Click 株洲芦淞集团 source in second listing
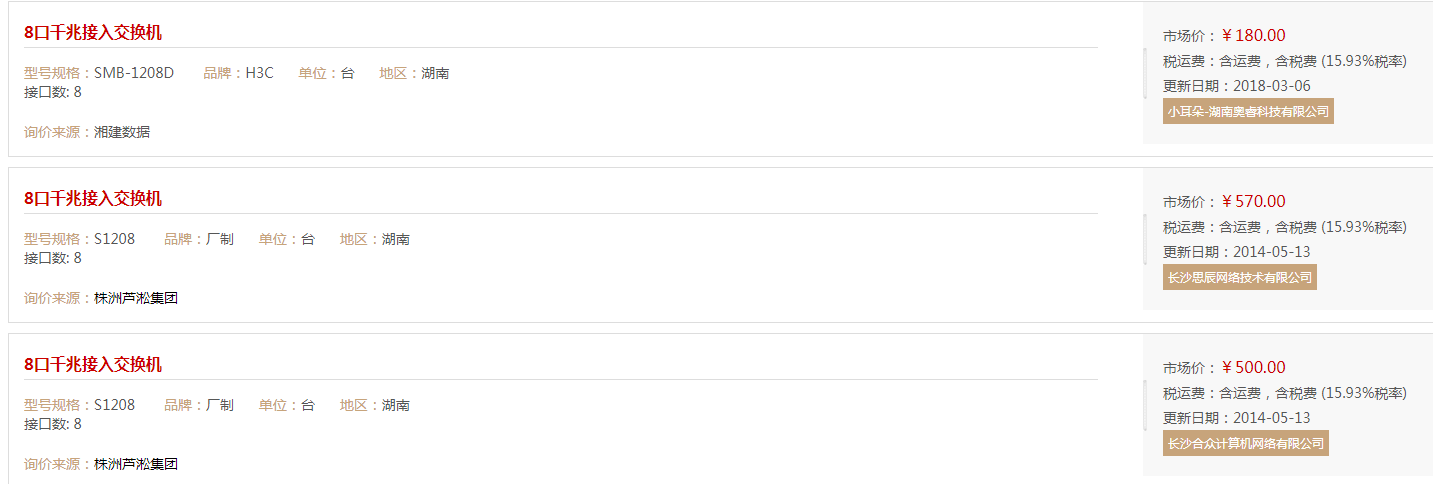 136,298
